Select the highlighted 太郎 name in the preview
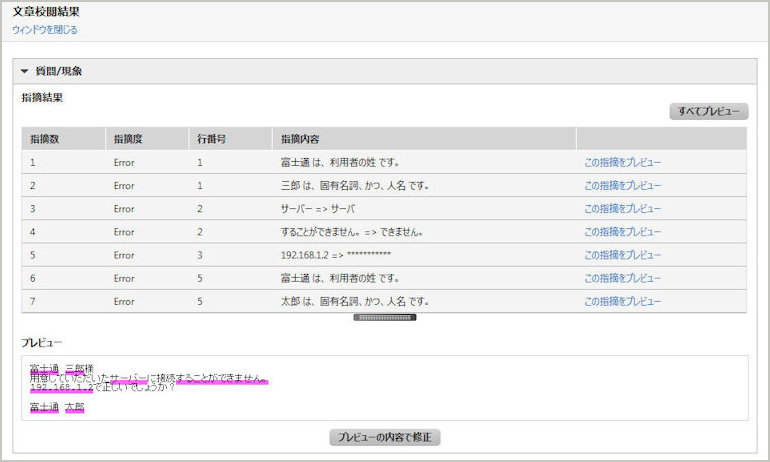770x462 pixels. click(x=75, y=407)
